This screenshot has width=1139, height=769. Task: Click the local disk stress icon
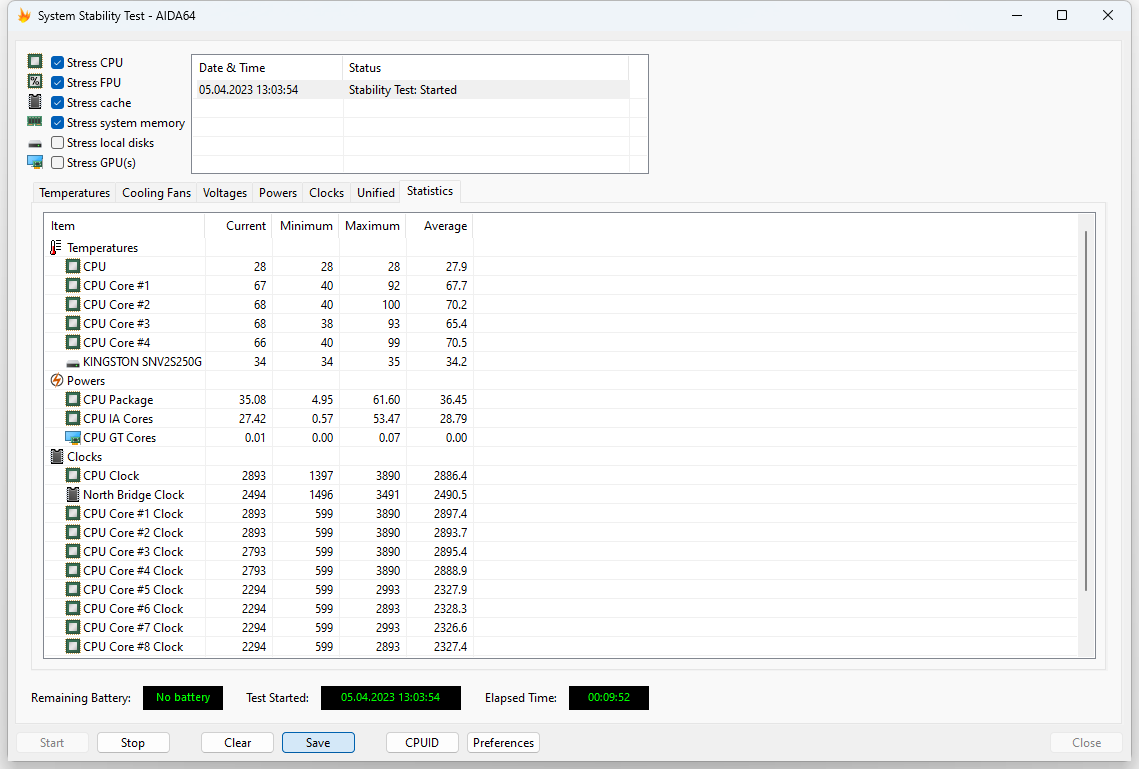pos(35,142)
